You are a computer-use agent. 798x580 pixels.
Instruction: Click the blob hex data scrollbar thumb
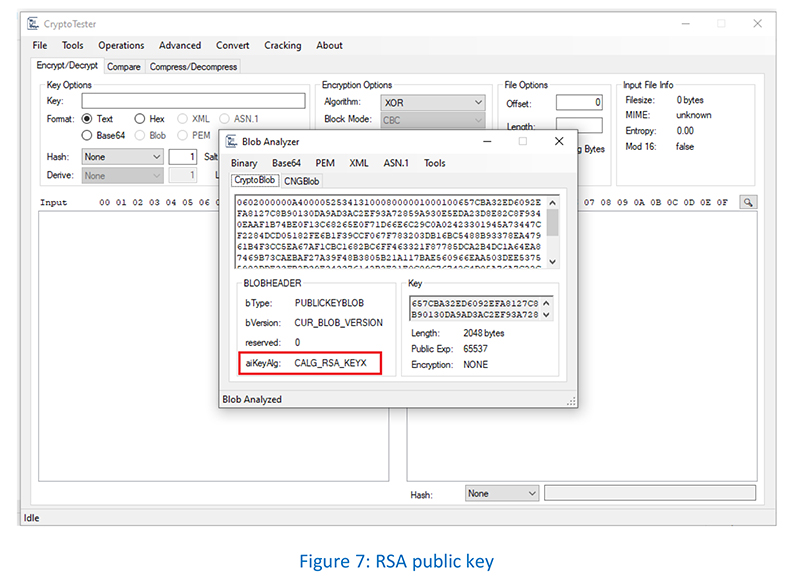click(x=553, y=223)
